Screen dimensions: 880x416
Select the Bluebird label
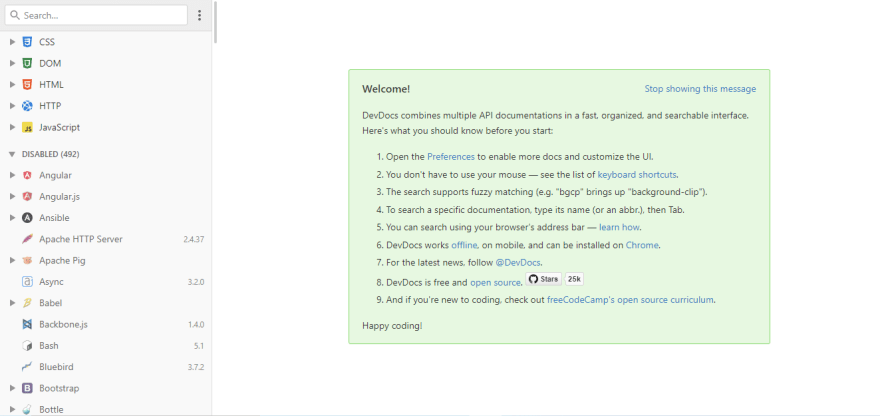pos(56,367)
